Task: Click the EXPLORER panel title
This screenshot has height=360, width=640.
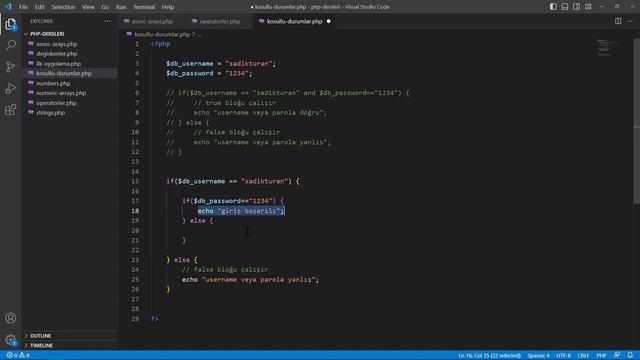Action: 41,21
